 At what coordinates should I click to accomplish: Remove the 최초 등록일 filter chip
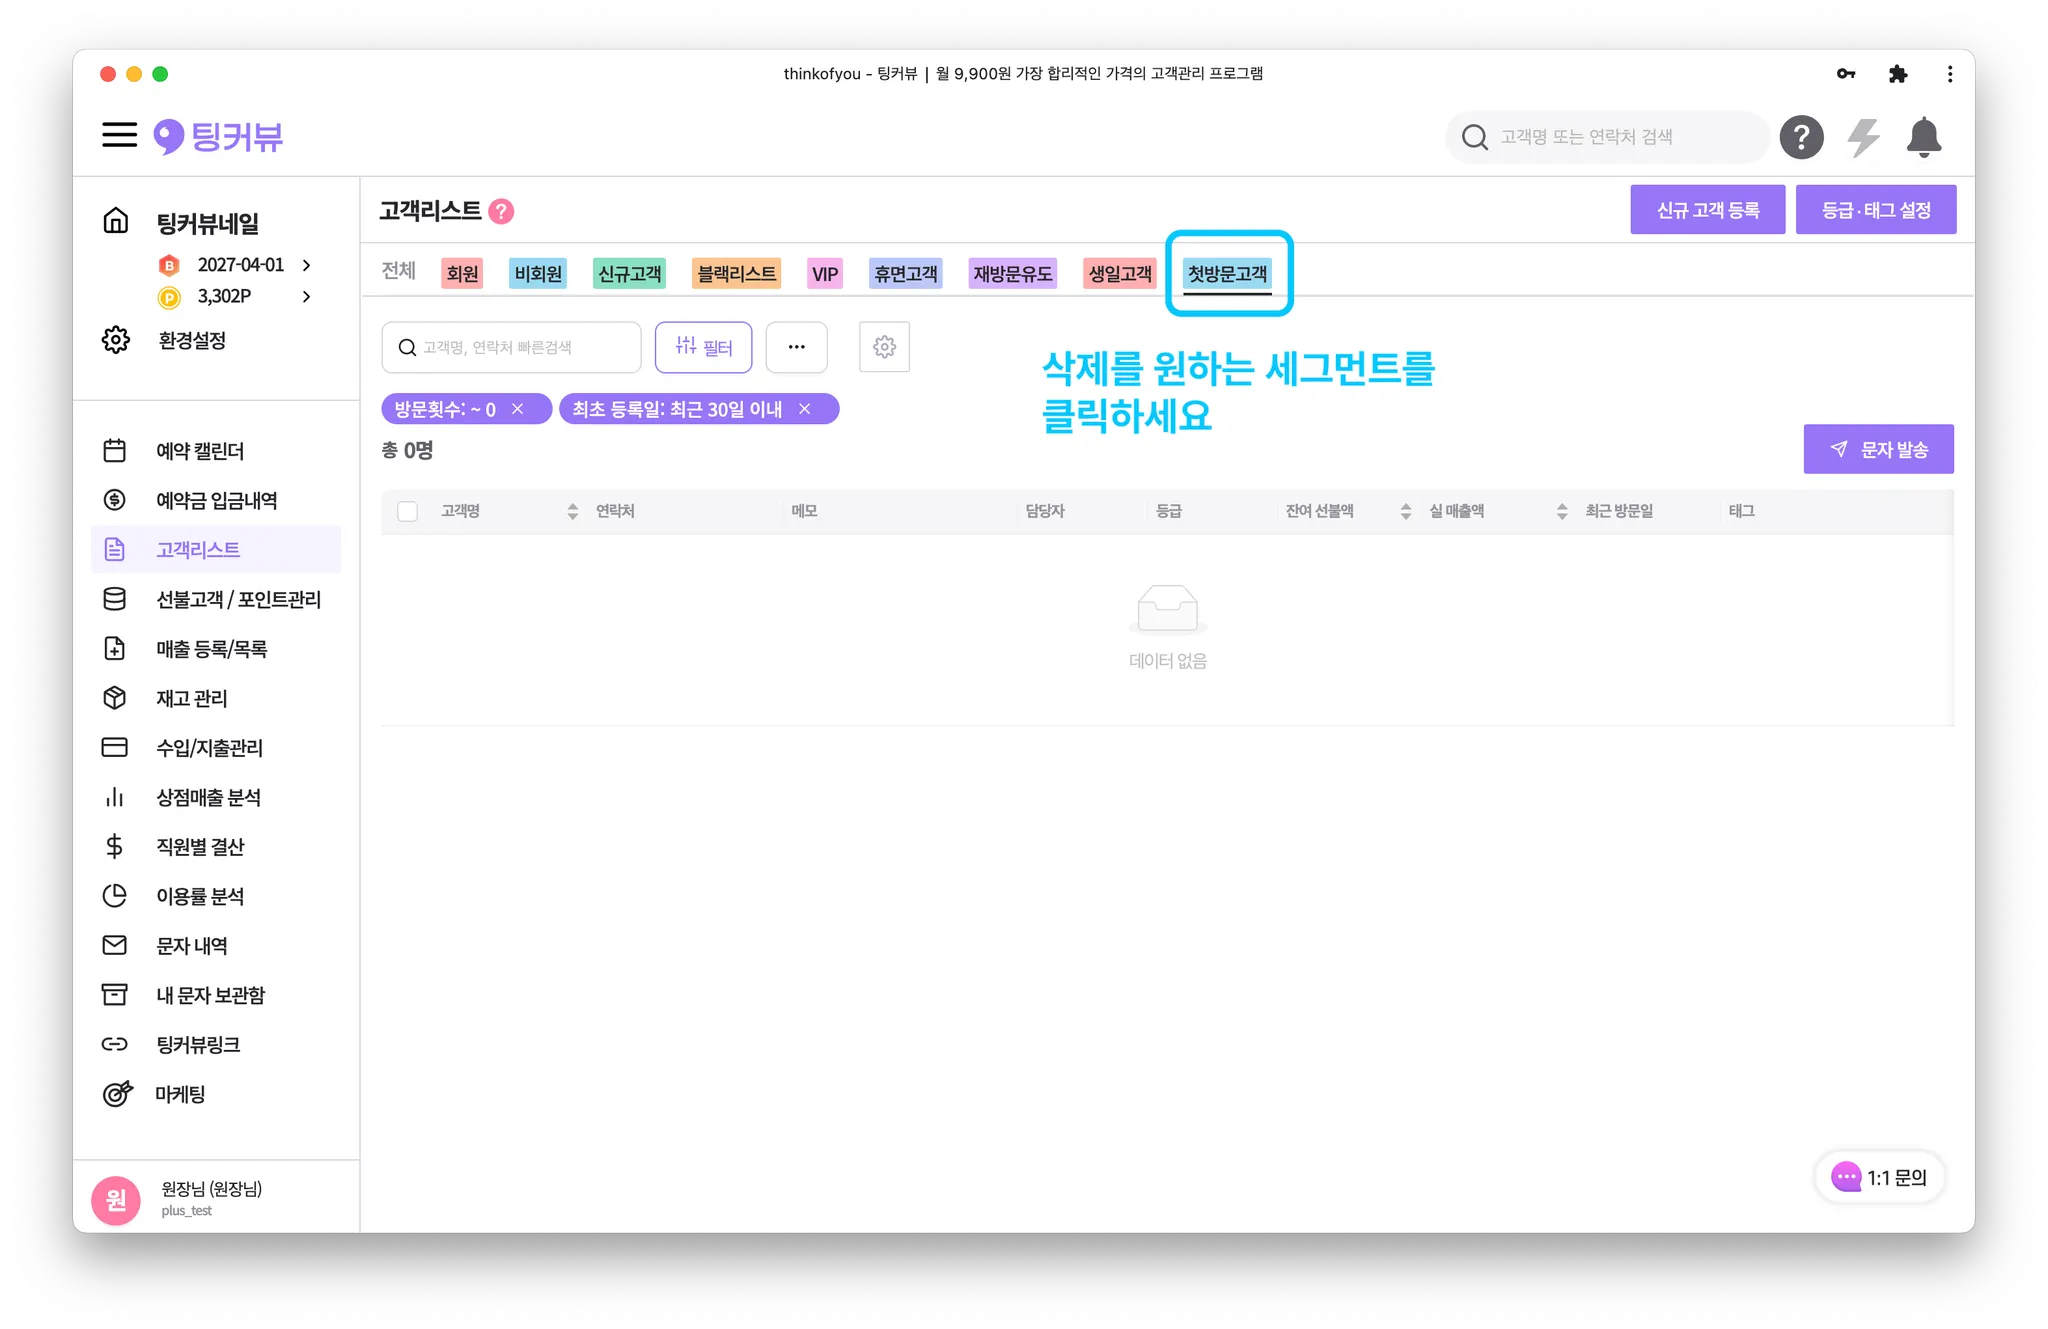click(x=805, y=409)
